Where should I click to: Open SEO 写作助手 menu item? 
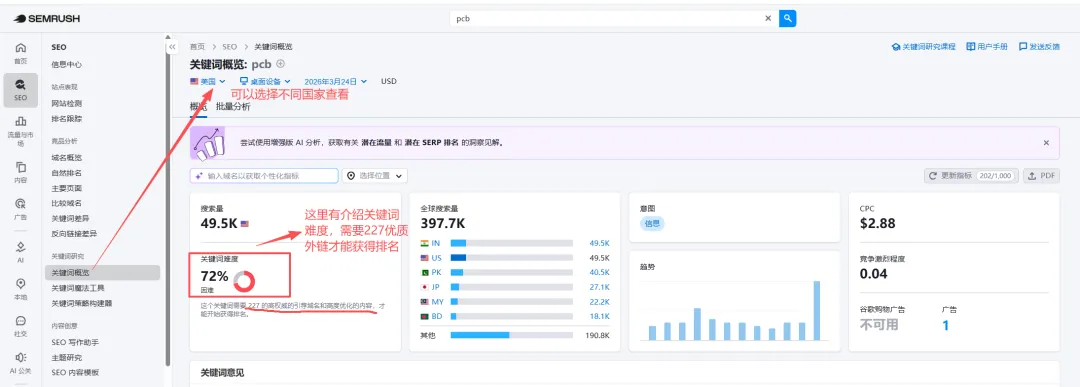[x=75, y=342]
